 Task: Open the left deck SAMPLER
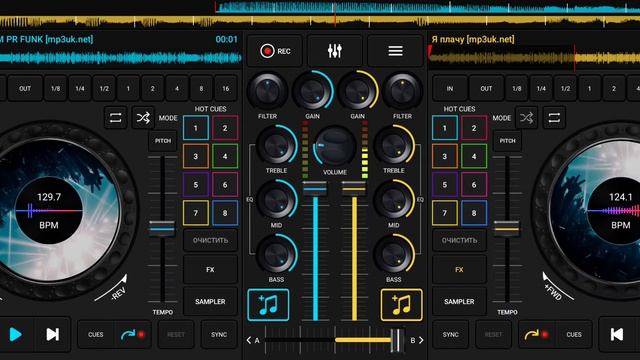click(x=210, y=302)
